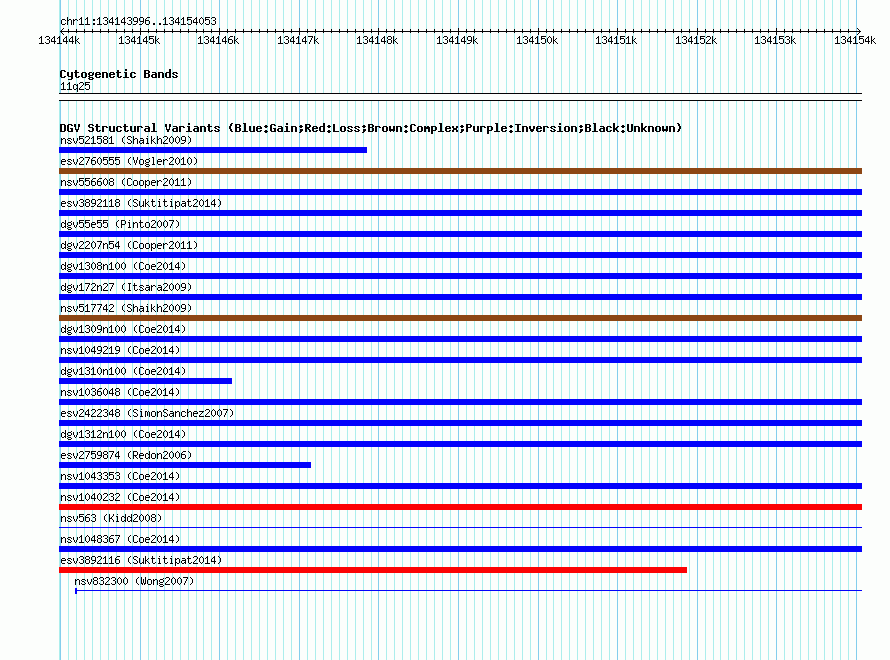This screenshot has height=660, width=890.
Task: Open the nsv1043353 (Coe2014) label
Action: point(120,476)
